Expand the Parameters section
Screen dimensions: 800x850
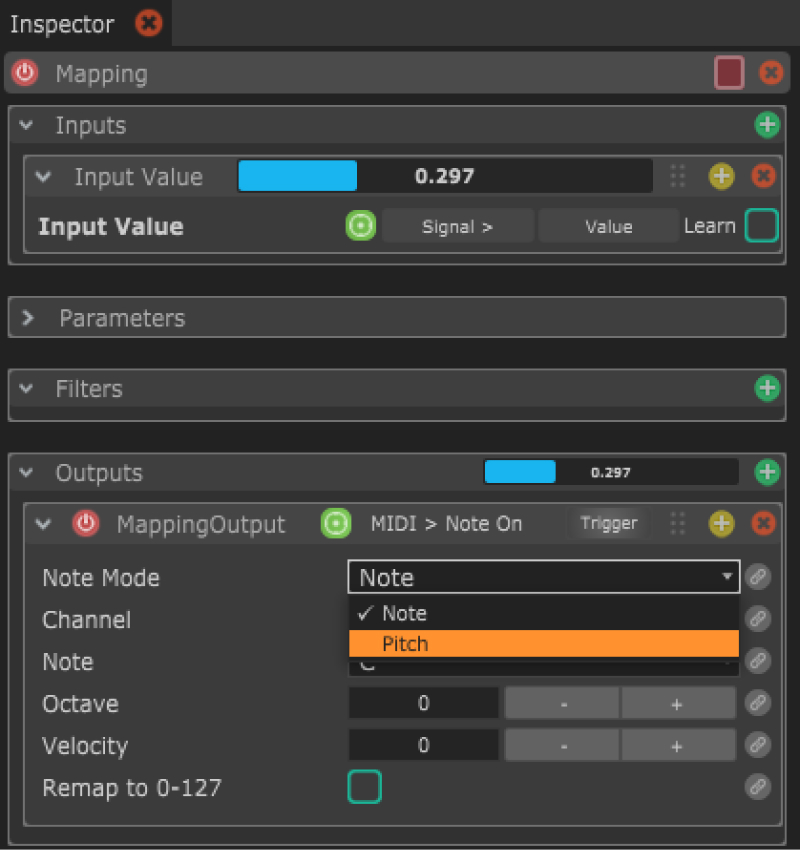(28, 318)
